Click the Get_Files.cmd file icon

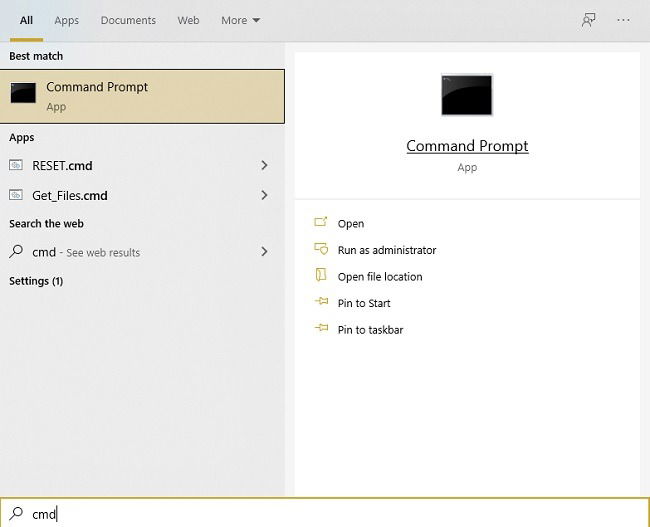16,194
